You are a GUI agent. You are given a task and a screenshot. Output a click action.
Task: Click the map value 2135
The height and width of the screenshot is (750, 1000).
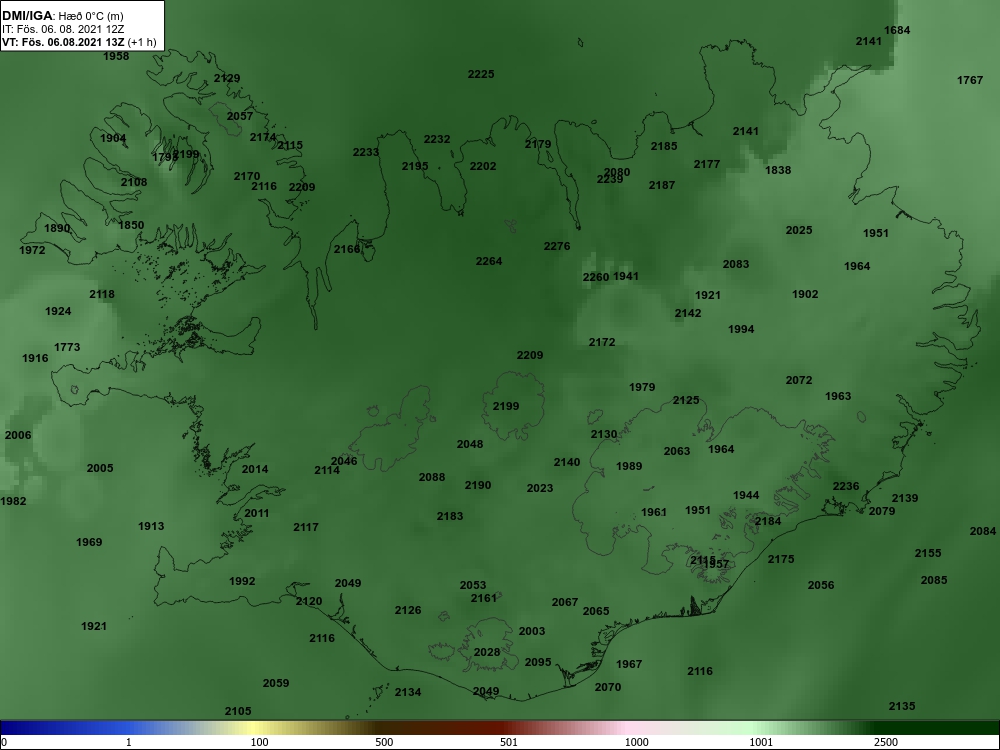point(902,706)
